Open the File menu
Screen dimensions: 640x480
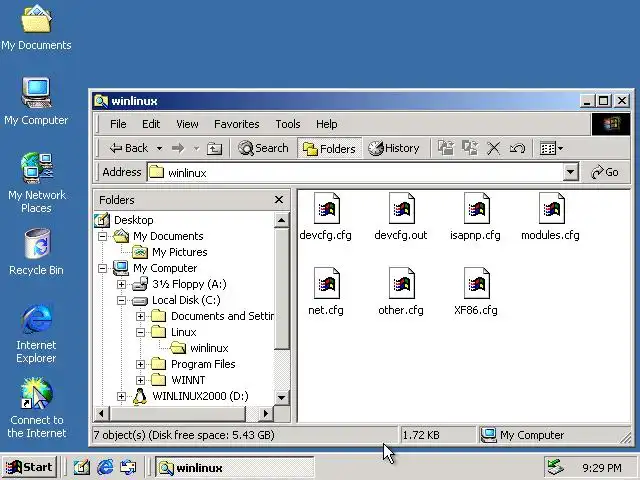(118, 124)
